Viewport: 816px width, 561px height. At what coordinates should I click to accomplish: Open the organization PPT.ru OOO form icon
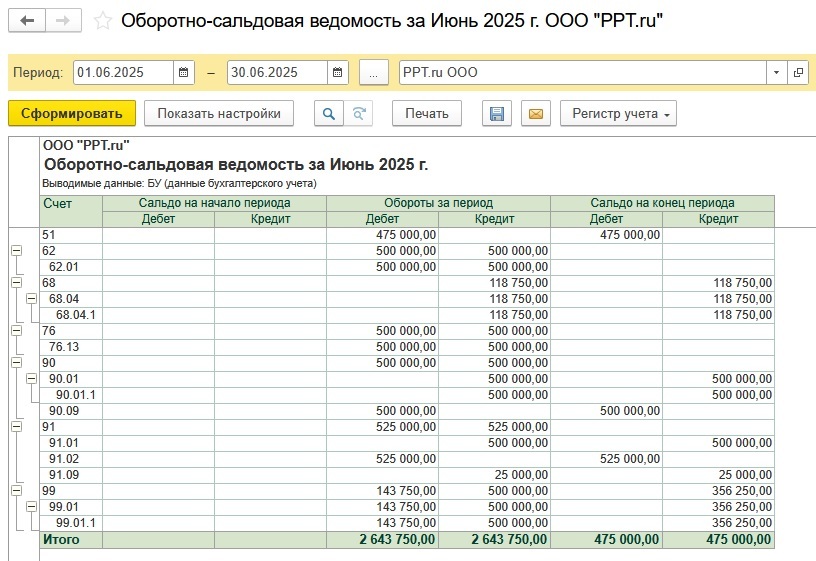[x=798, y=72]
